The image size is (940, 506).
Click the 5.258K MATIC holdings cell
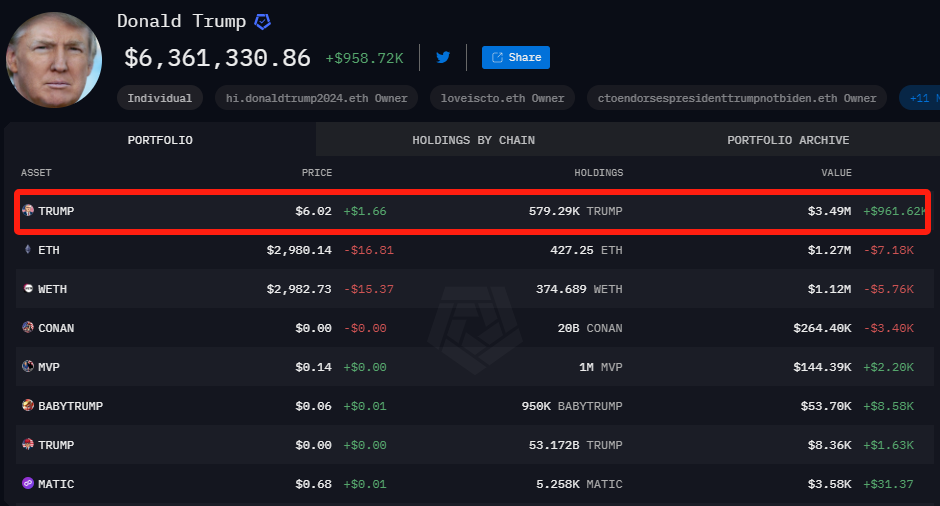(579, 484)
